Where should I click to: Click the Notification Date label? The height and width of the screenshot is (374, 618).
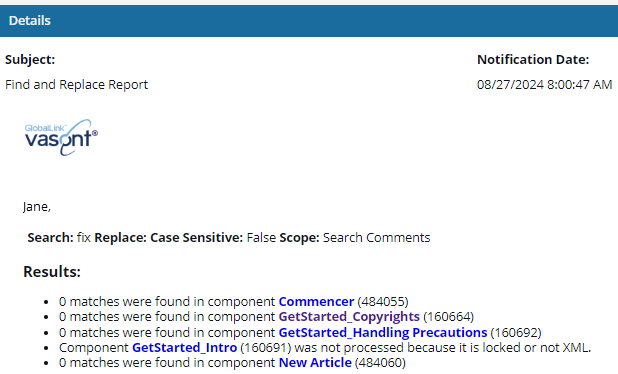tap(533, 60)
